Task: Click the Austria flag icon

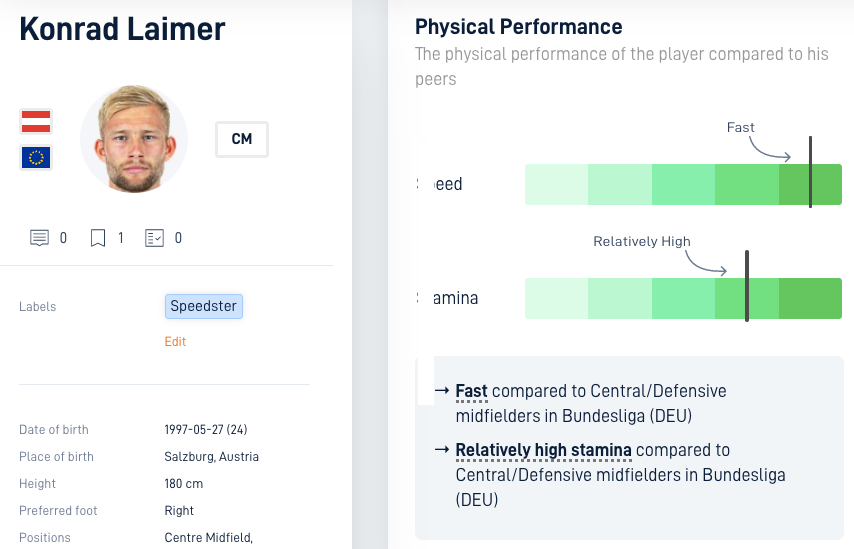Action: 36,121
